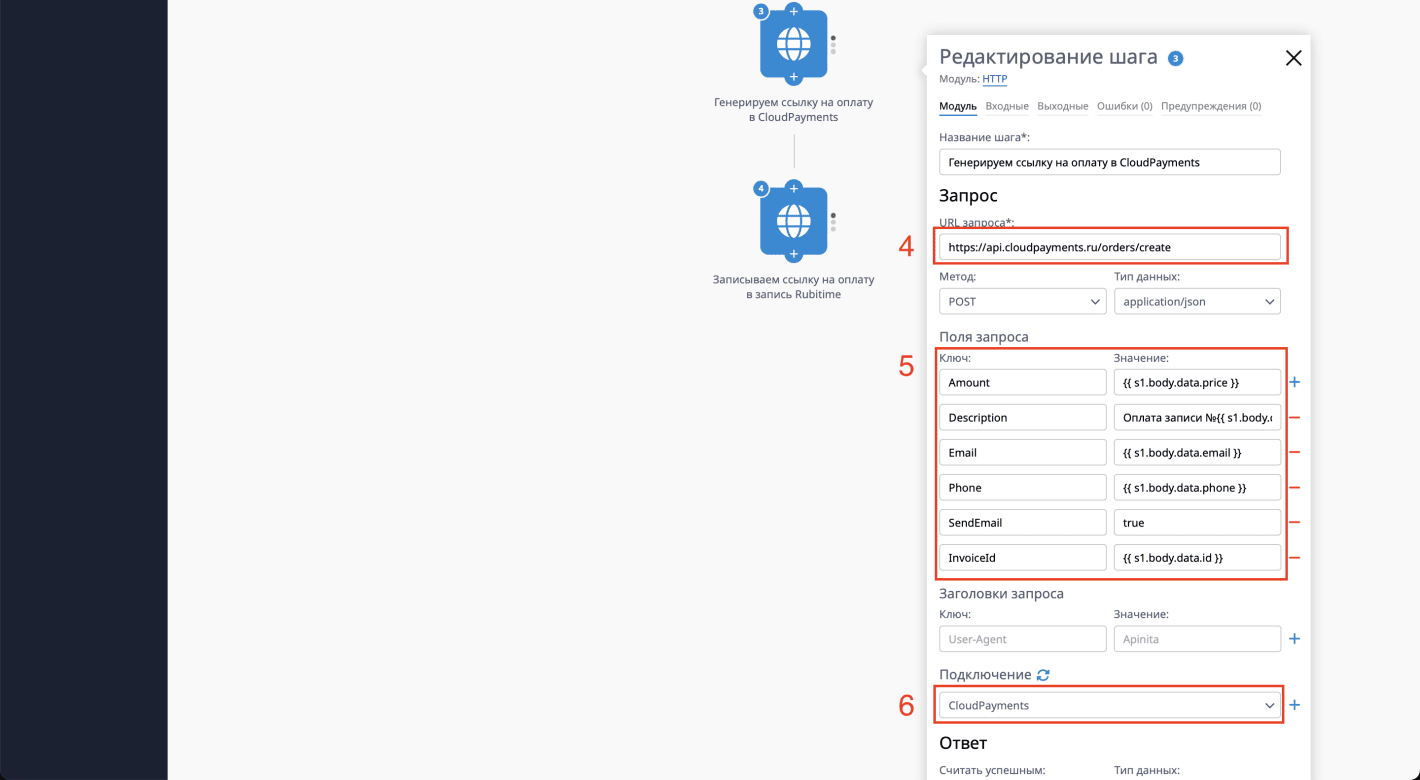Open the Тип данных dropdown showing application/json
This screenshot has height=780, width=1420.
(x=1197, y=301)
